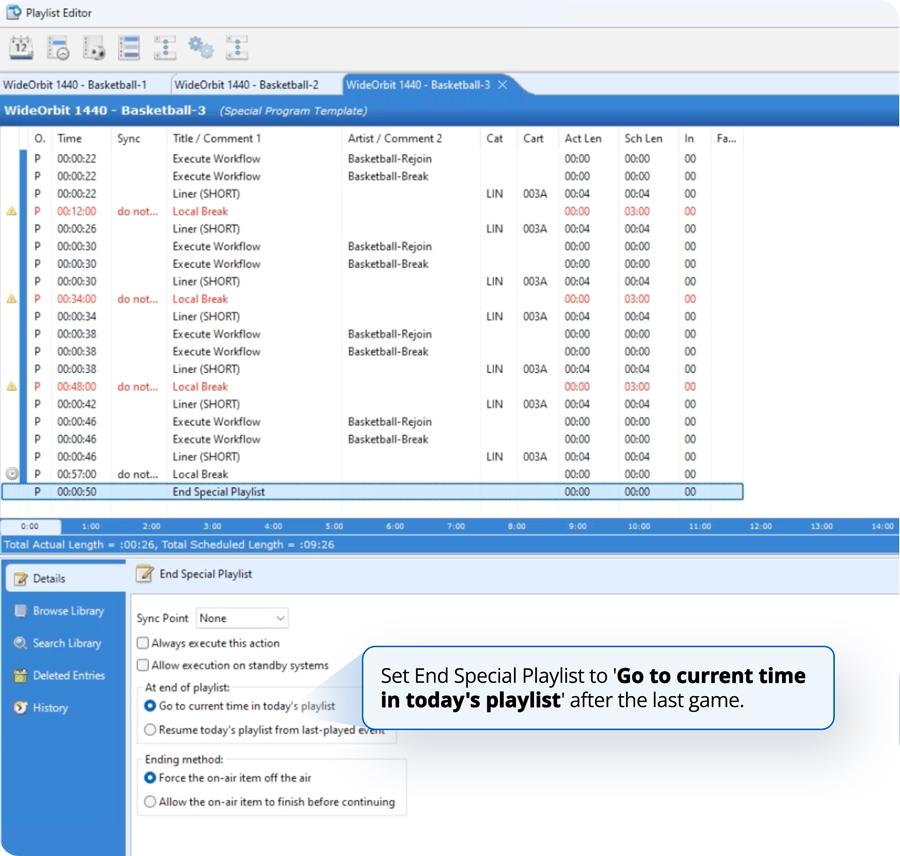Click the History clock icon
Viewport: 900px width, 856px height.
tap(21, 708)
